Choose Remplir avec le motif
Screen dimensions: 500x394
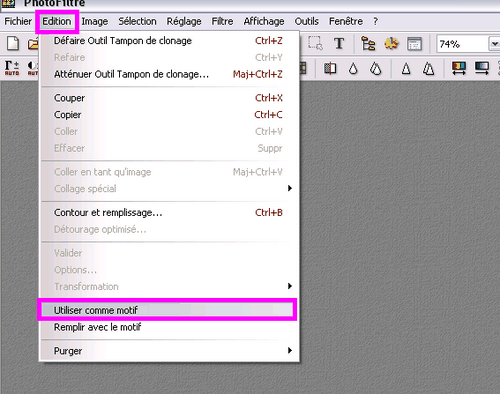168,327
